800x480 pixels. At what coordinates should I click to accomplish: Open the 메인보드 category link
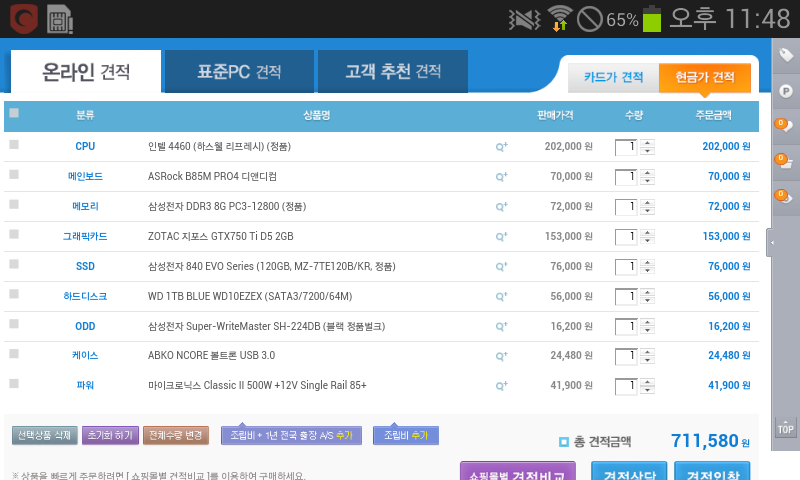click(85, 176)
